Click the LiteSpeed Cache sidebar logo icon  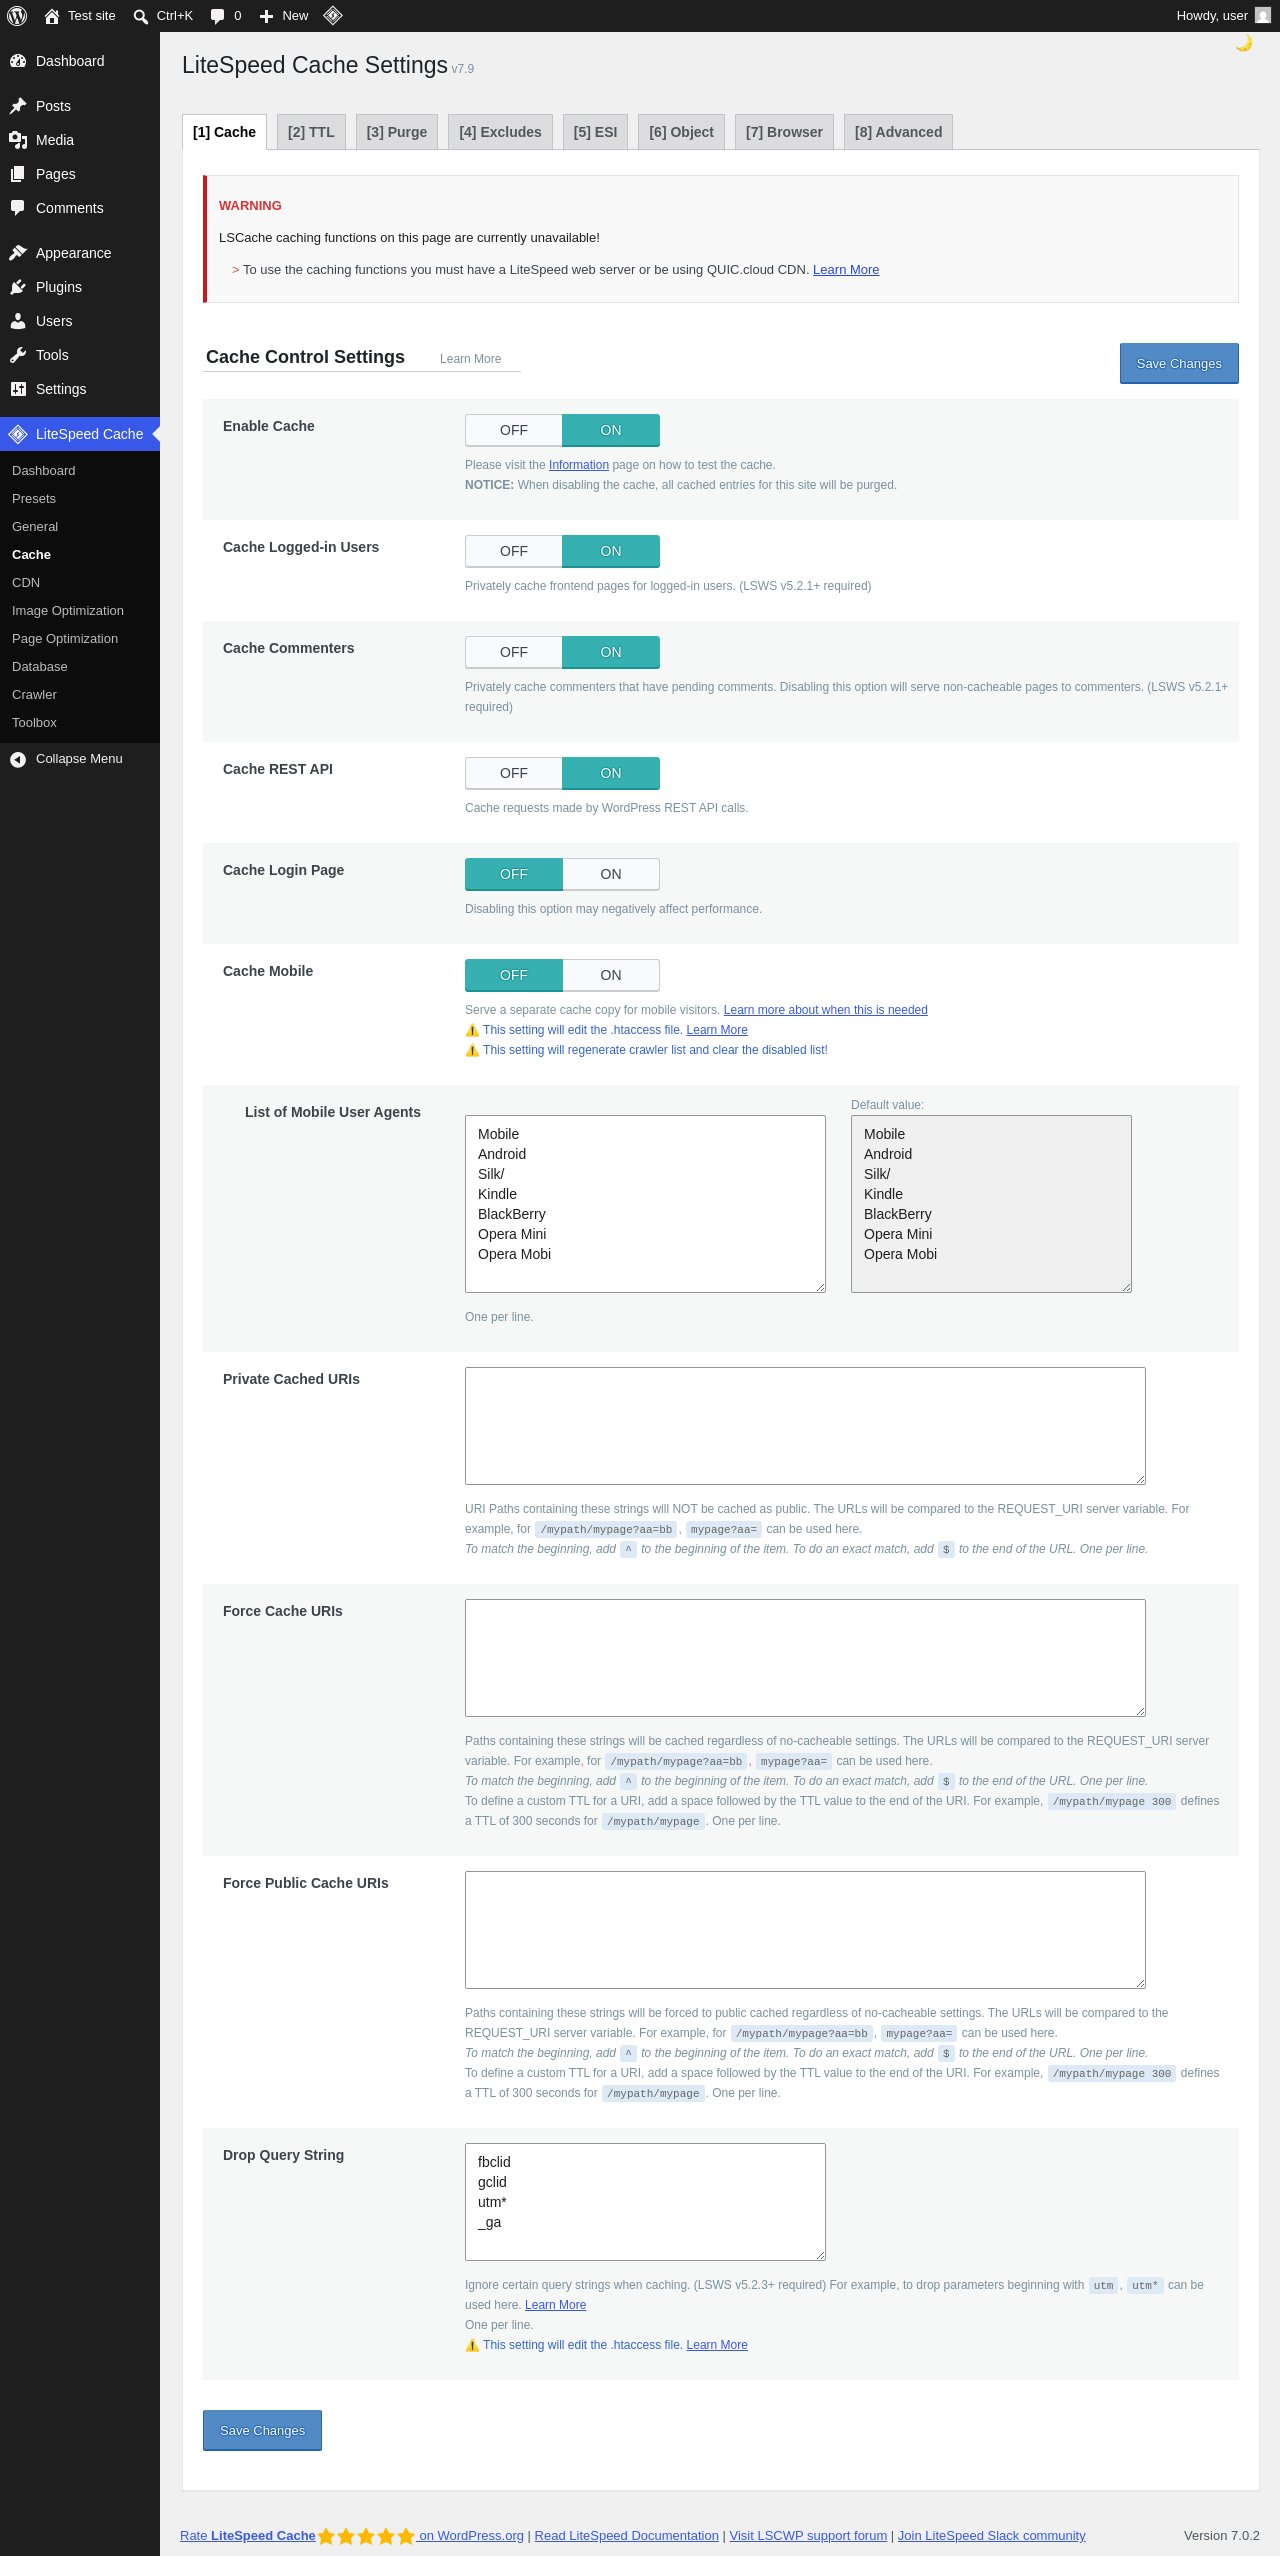pos(18,434)
